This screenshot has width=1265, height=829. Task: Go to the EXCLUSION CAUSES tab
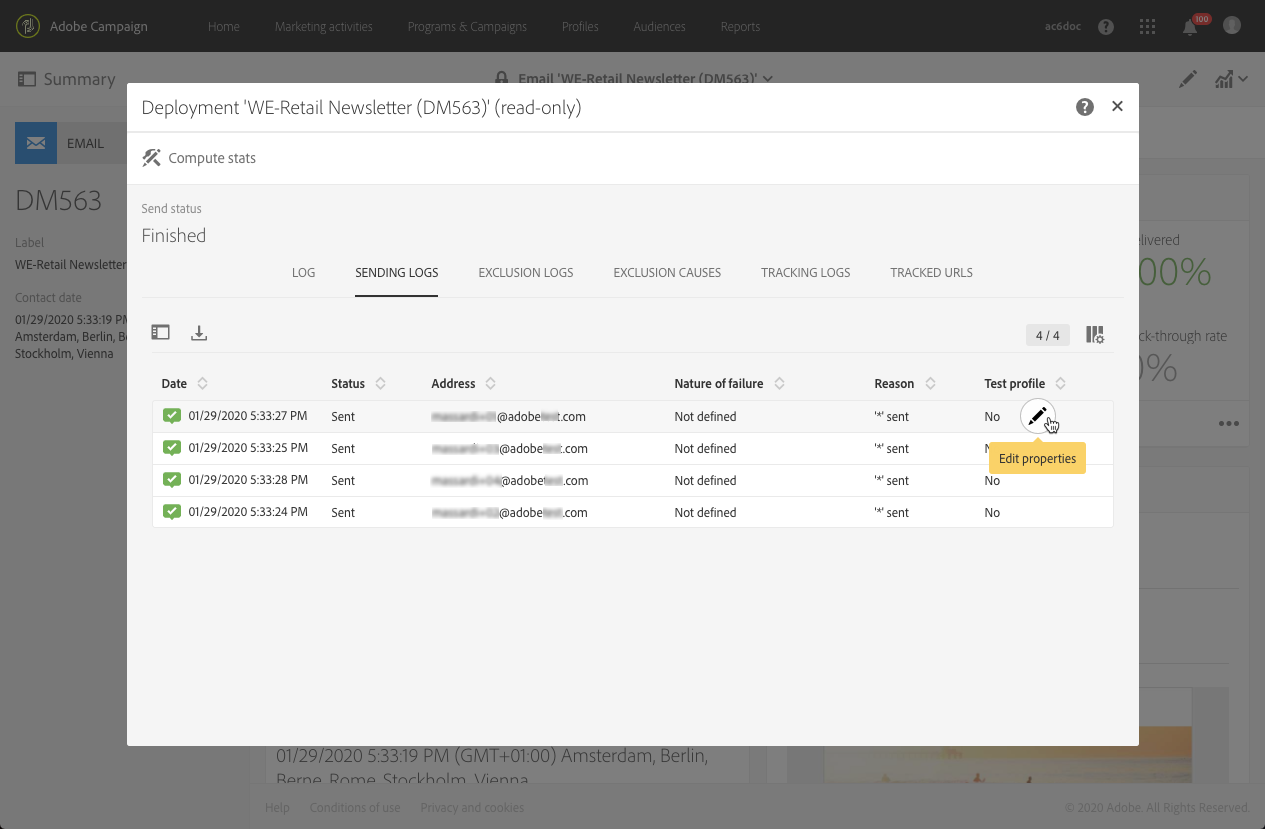pos(667,272)
